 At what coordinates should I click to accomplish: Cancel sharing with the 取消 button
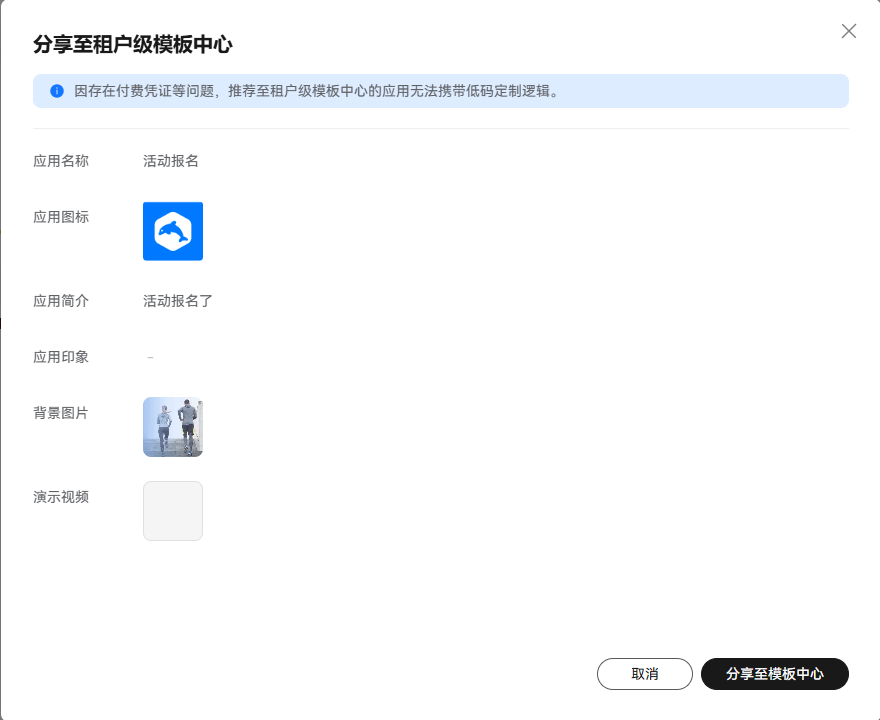[x=645, y=673]
